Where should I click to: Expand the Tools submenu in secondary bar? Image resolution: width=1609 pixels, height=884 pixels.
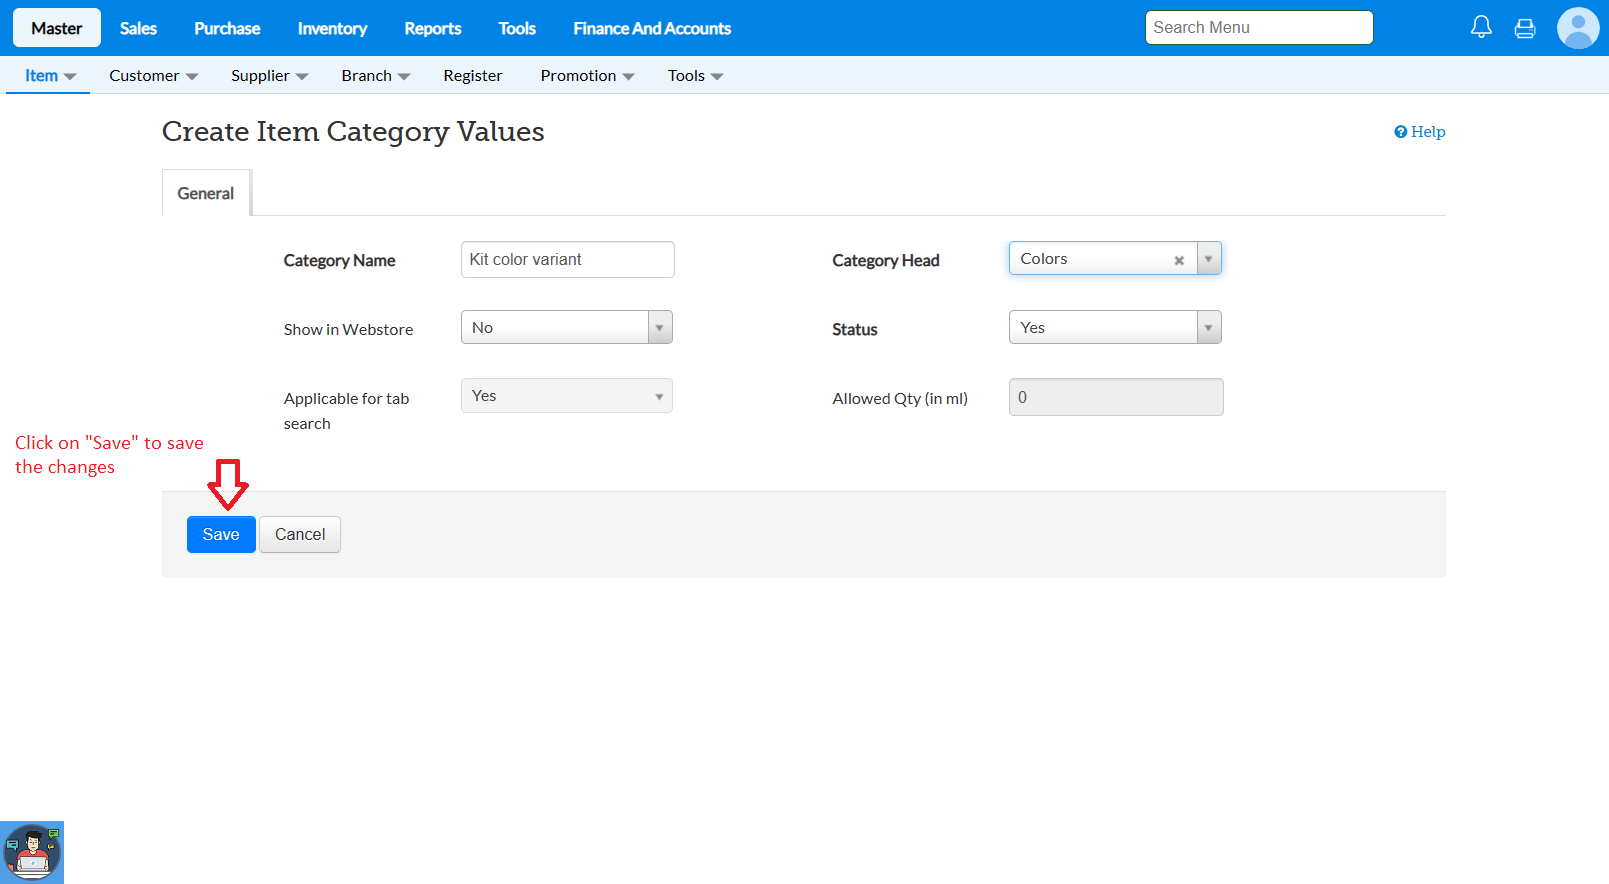(696, 76)
